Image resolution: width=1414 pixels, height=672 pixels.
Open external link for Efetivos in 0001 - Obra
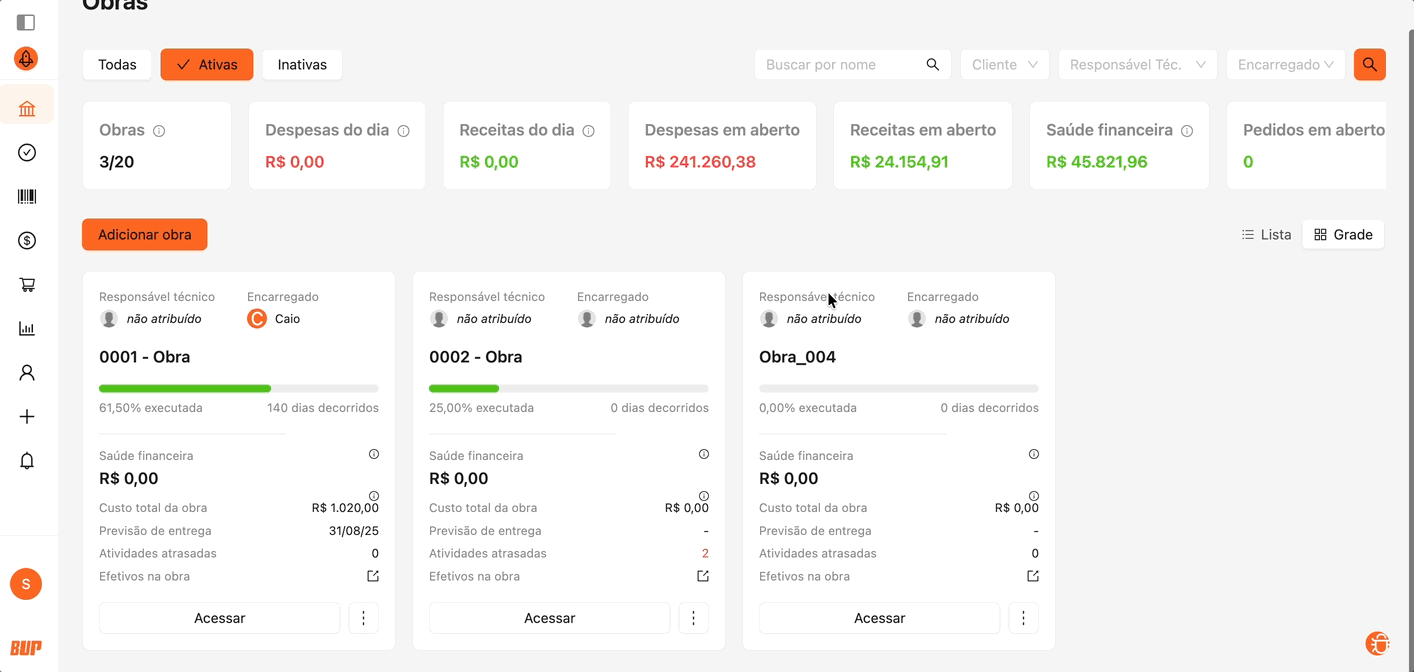[373, 576]
